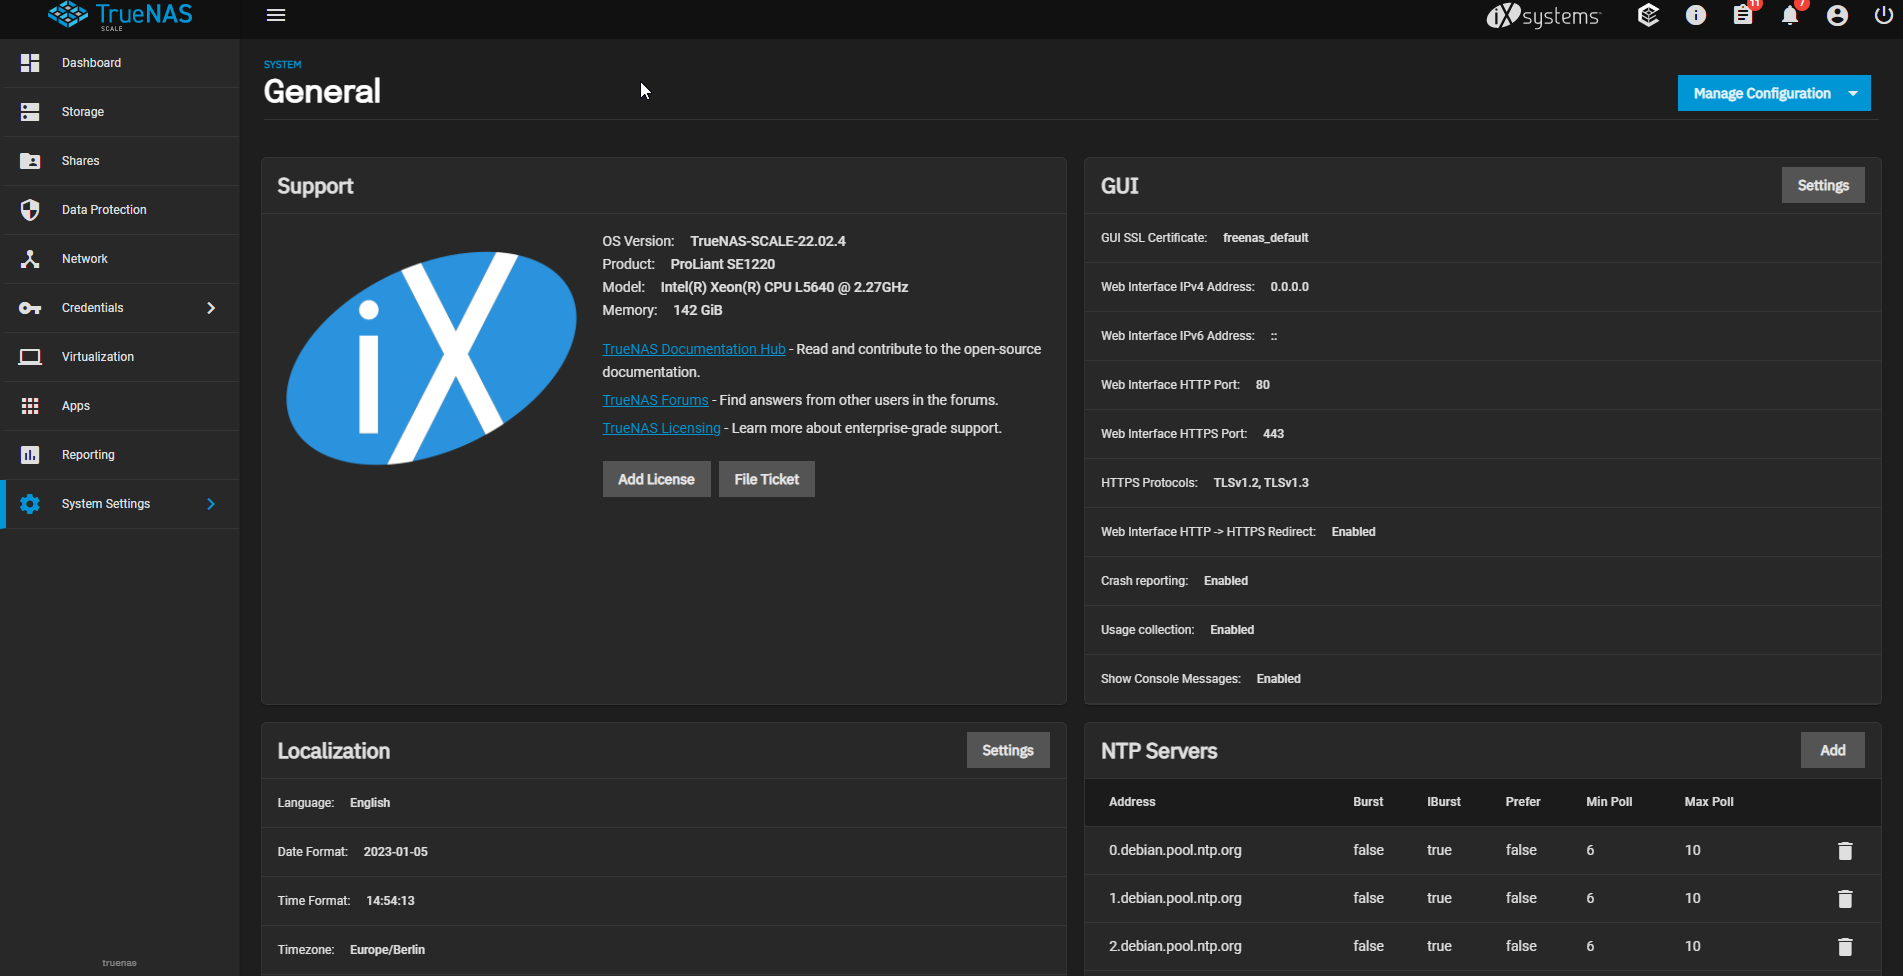Click the HTTPS Protocols value TLSv1.2, TLSv1.3
This screenshot has width=1903, height=976.
coord(1261,483)
